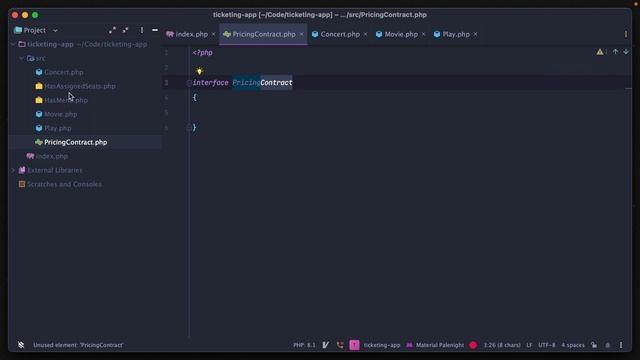
Task: Click the status bar more options dots
Action: 621,345
